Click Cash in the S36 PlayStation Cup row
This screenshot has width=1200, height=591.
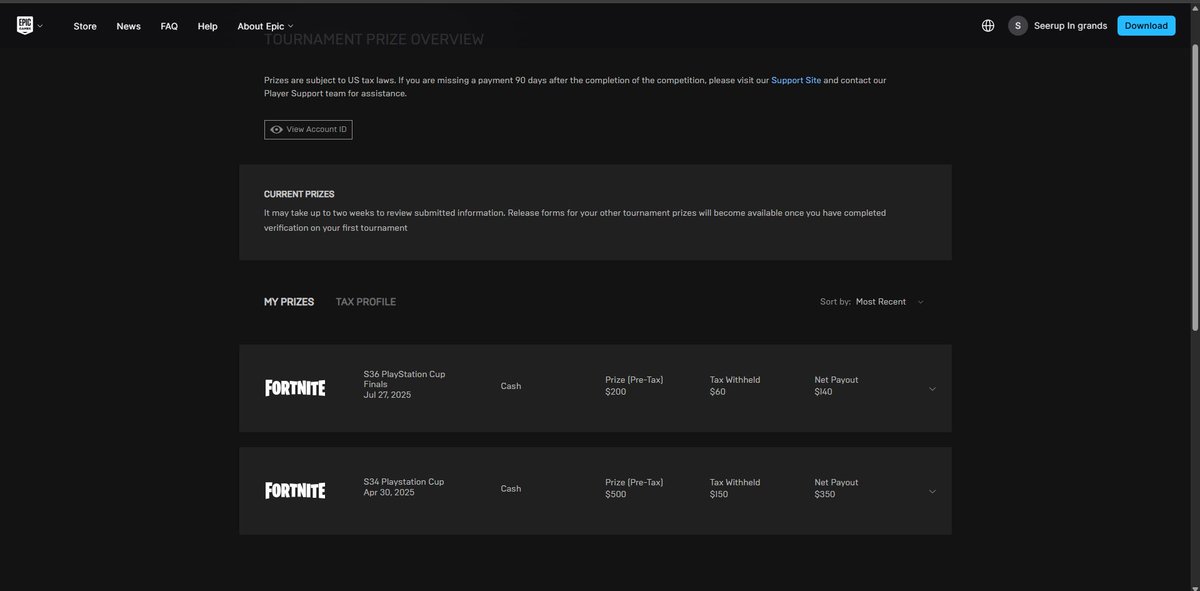point(511,386)
